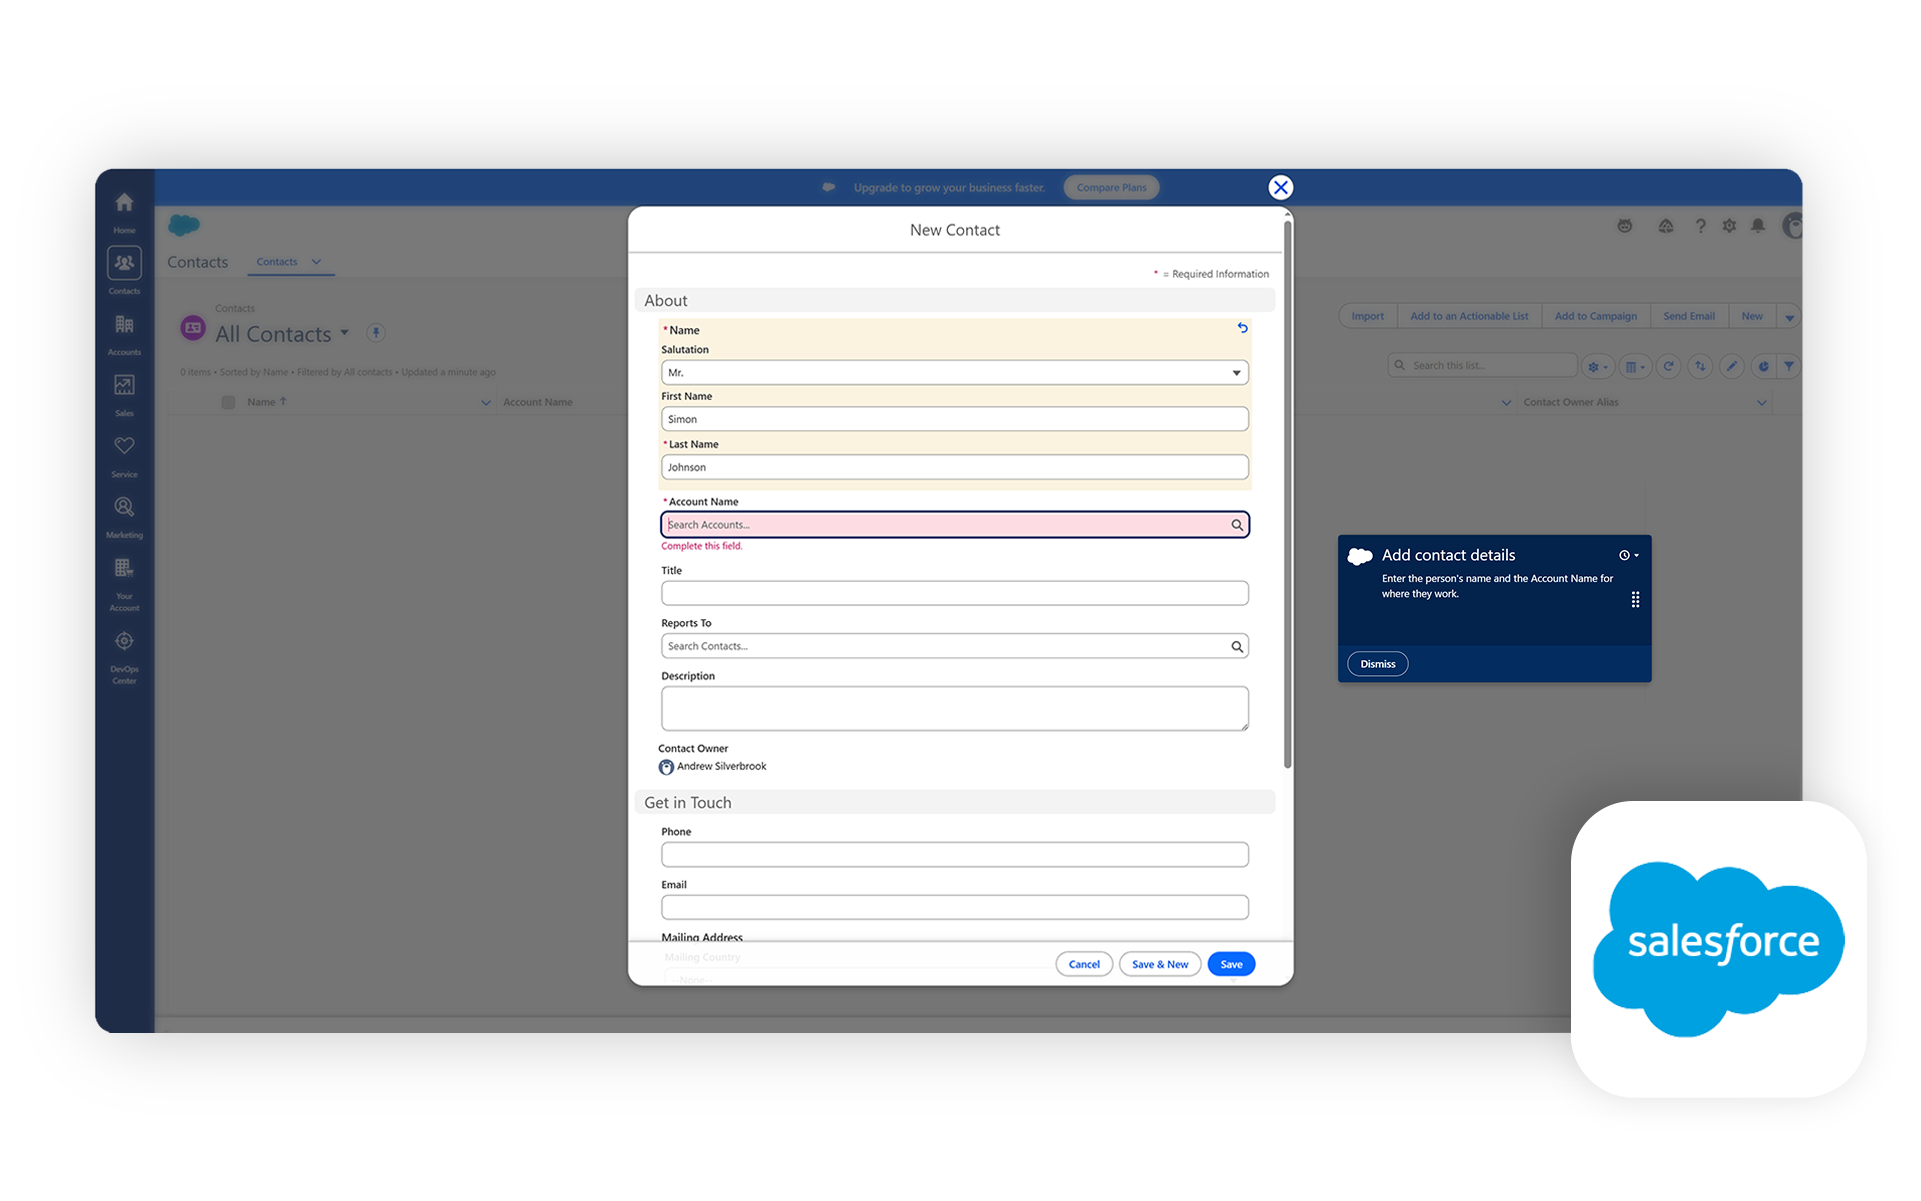Viewport: 1921px width, 1201px height.
Task: Undo changes to the Name field
Action: point(1242,328)
